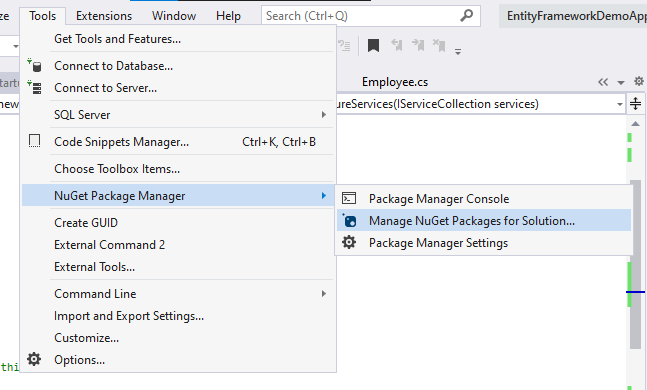647x390 pixels.
Task: Click the editor vertical scrollbar thumb
Action: [x=635, y=264]
